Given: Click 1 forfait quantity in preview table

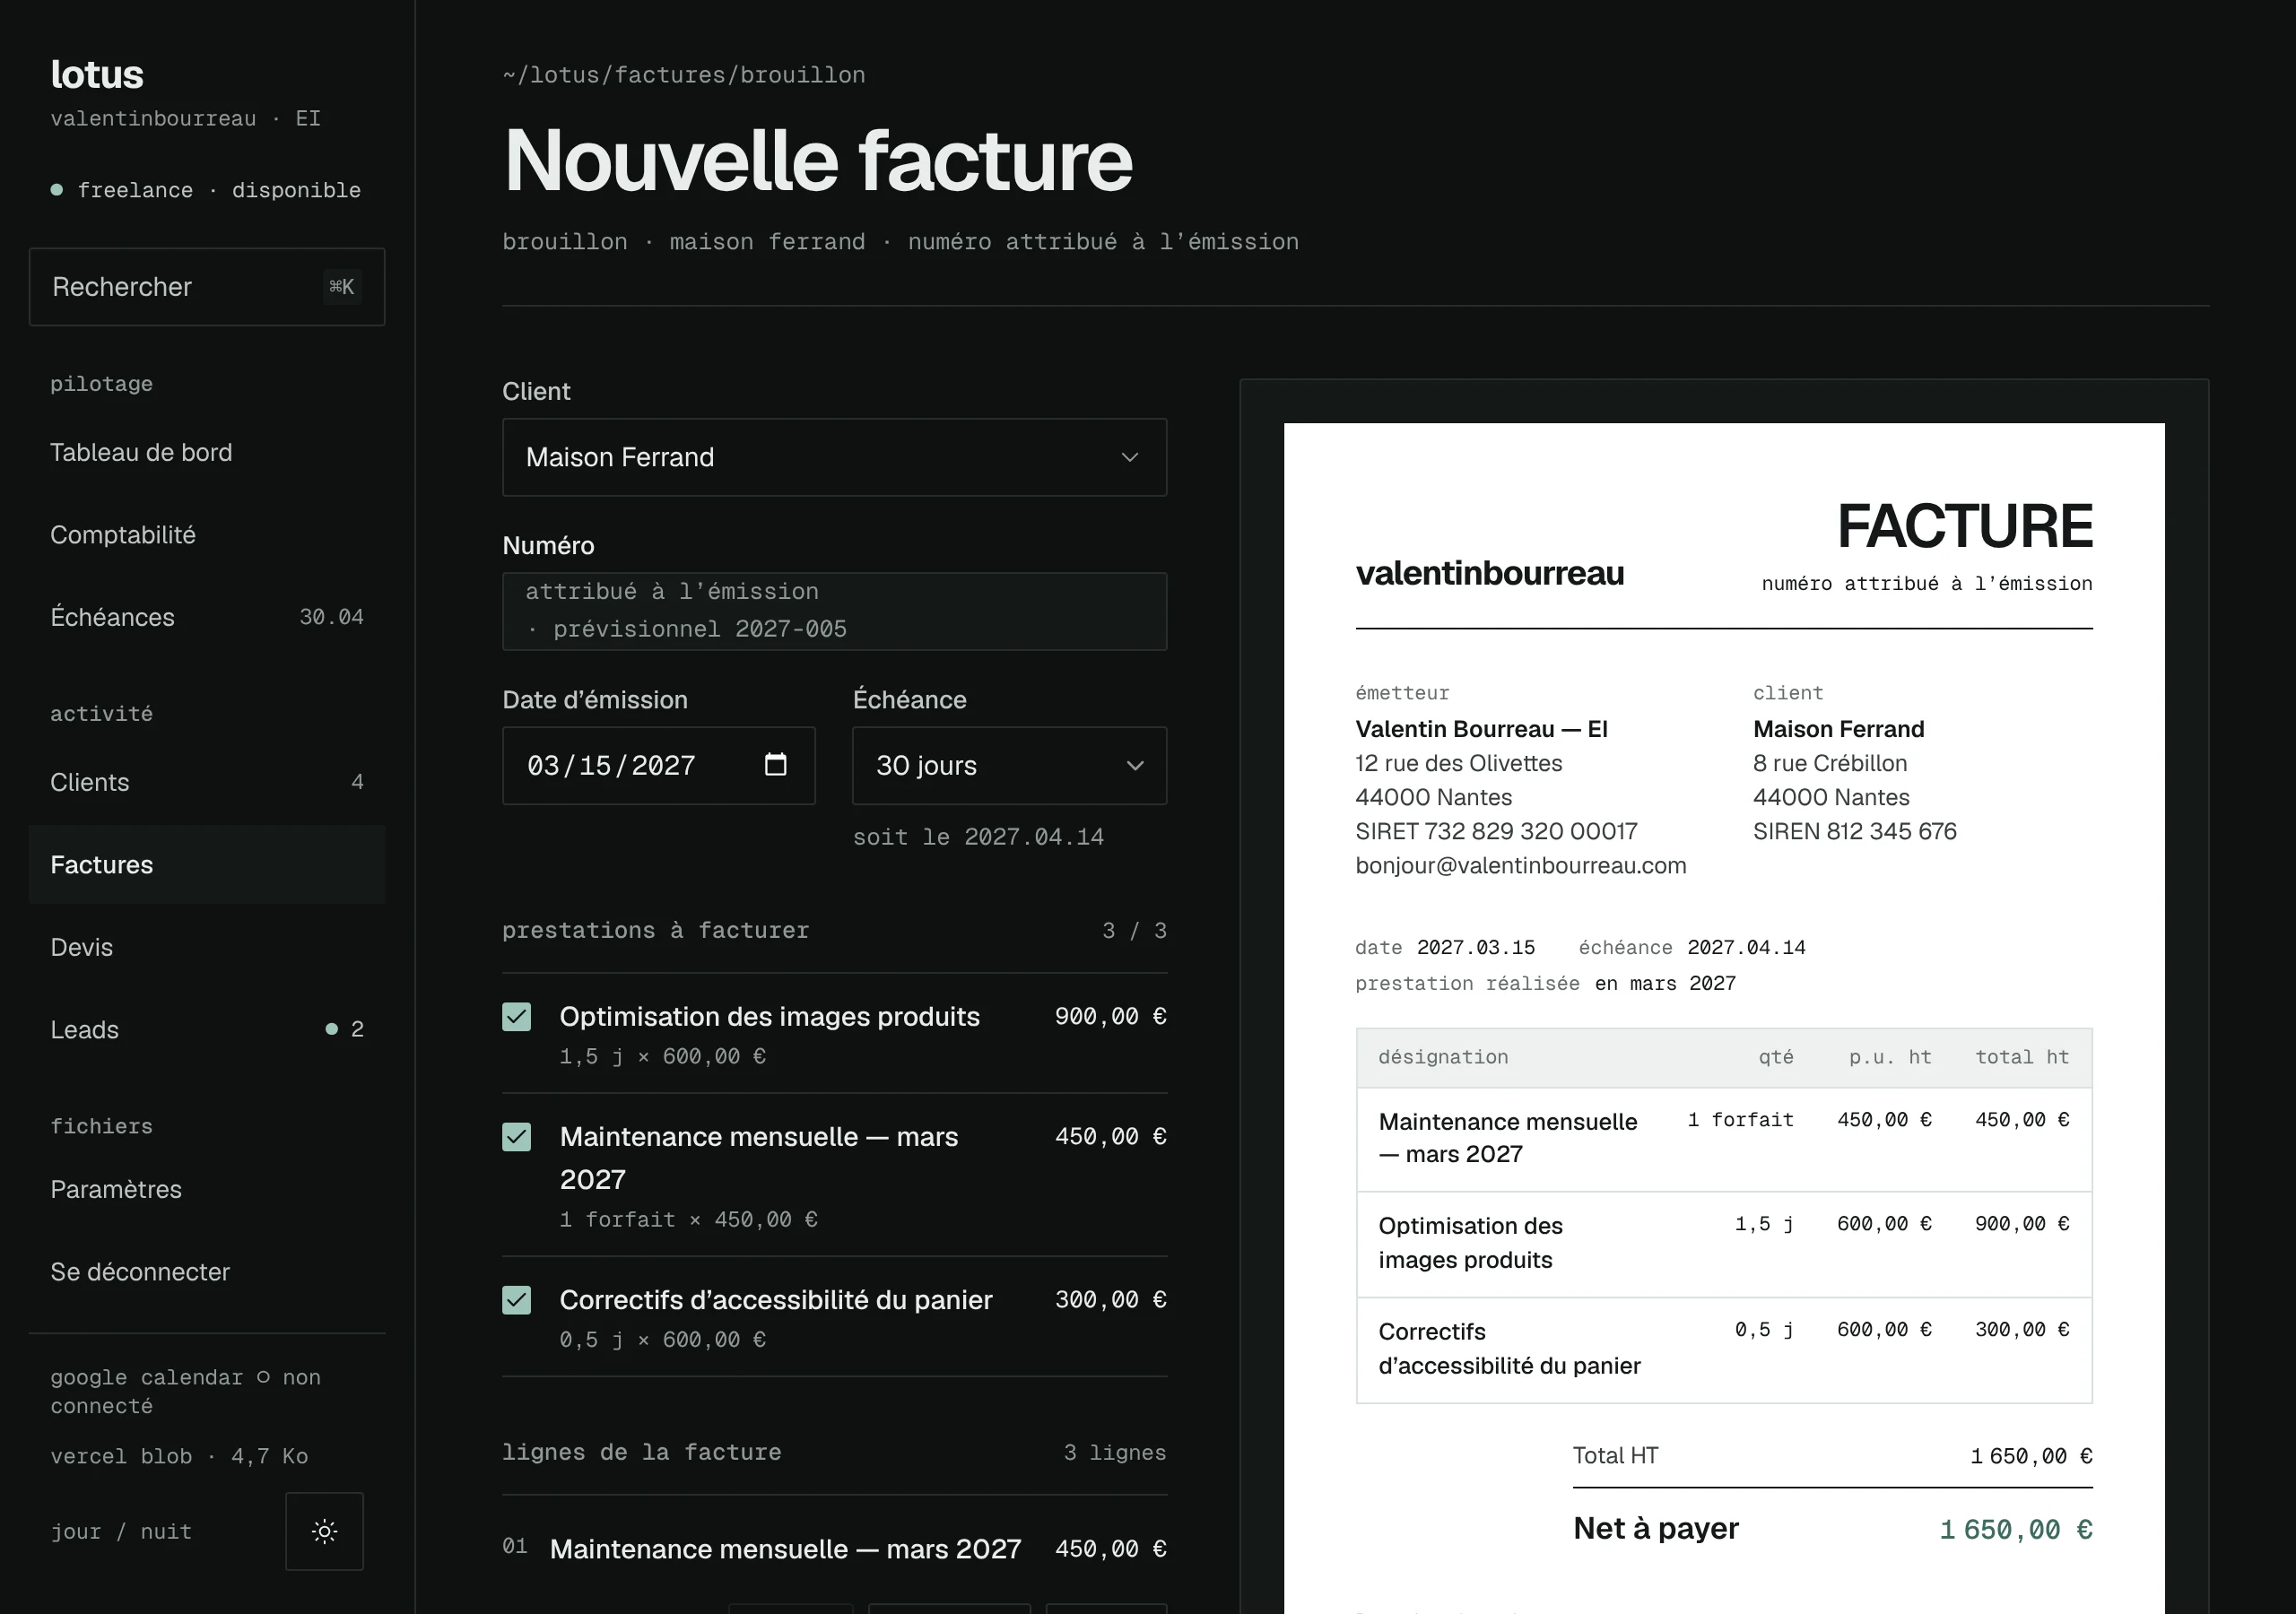Looking at the screenshot, I should point(1740,1120).
